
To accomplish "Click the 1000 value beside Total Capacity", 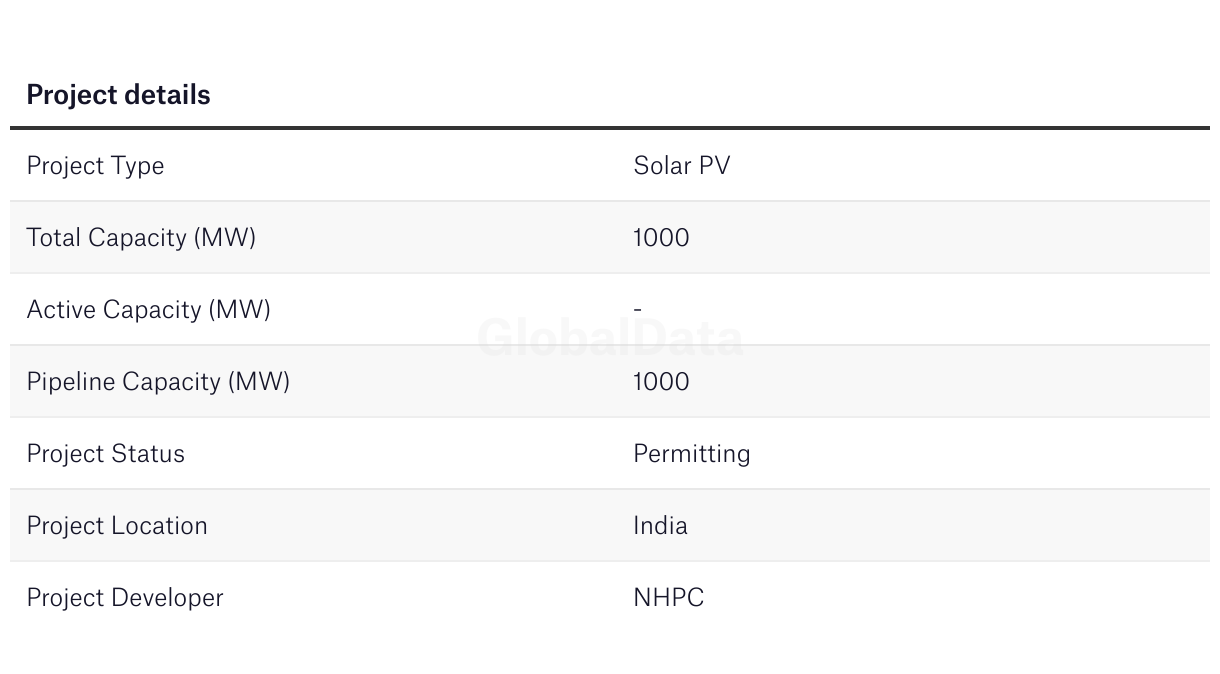I will (661, 237).
